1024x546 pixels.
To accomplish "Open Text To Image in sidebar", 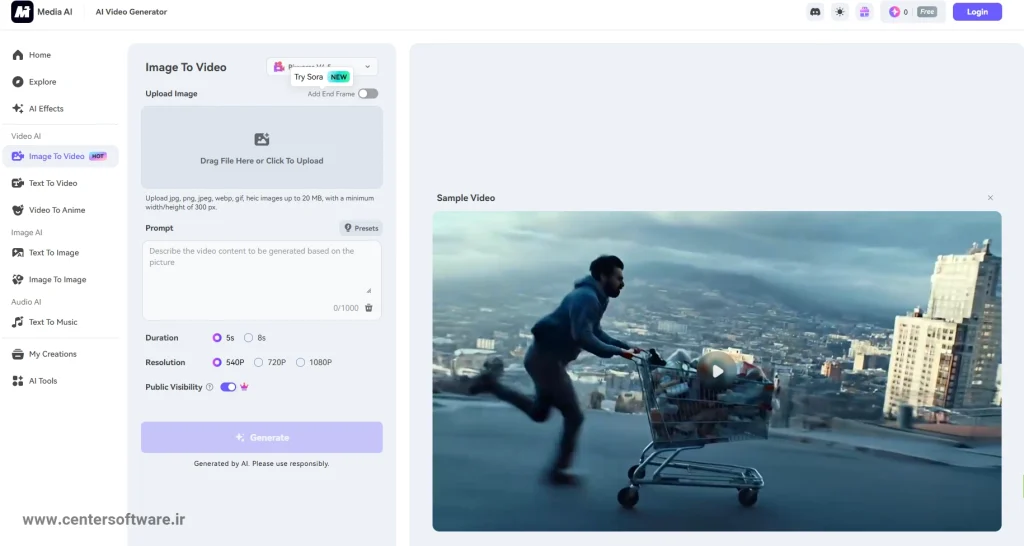I will pos(61,252).
